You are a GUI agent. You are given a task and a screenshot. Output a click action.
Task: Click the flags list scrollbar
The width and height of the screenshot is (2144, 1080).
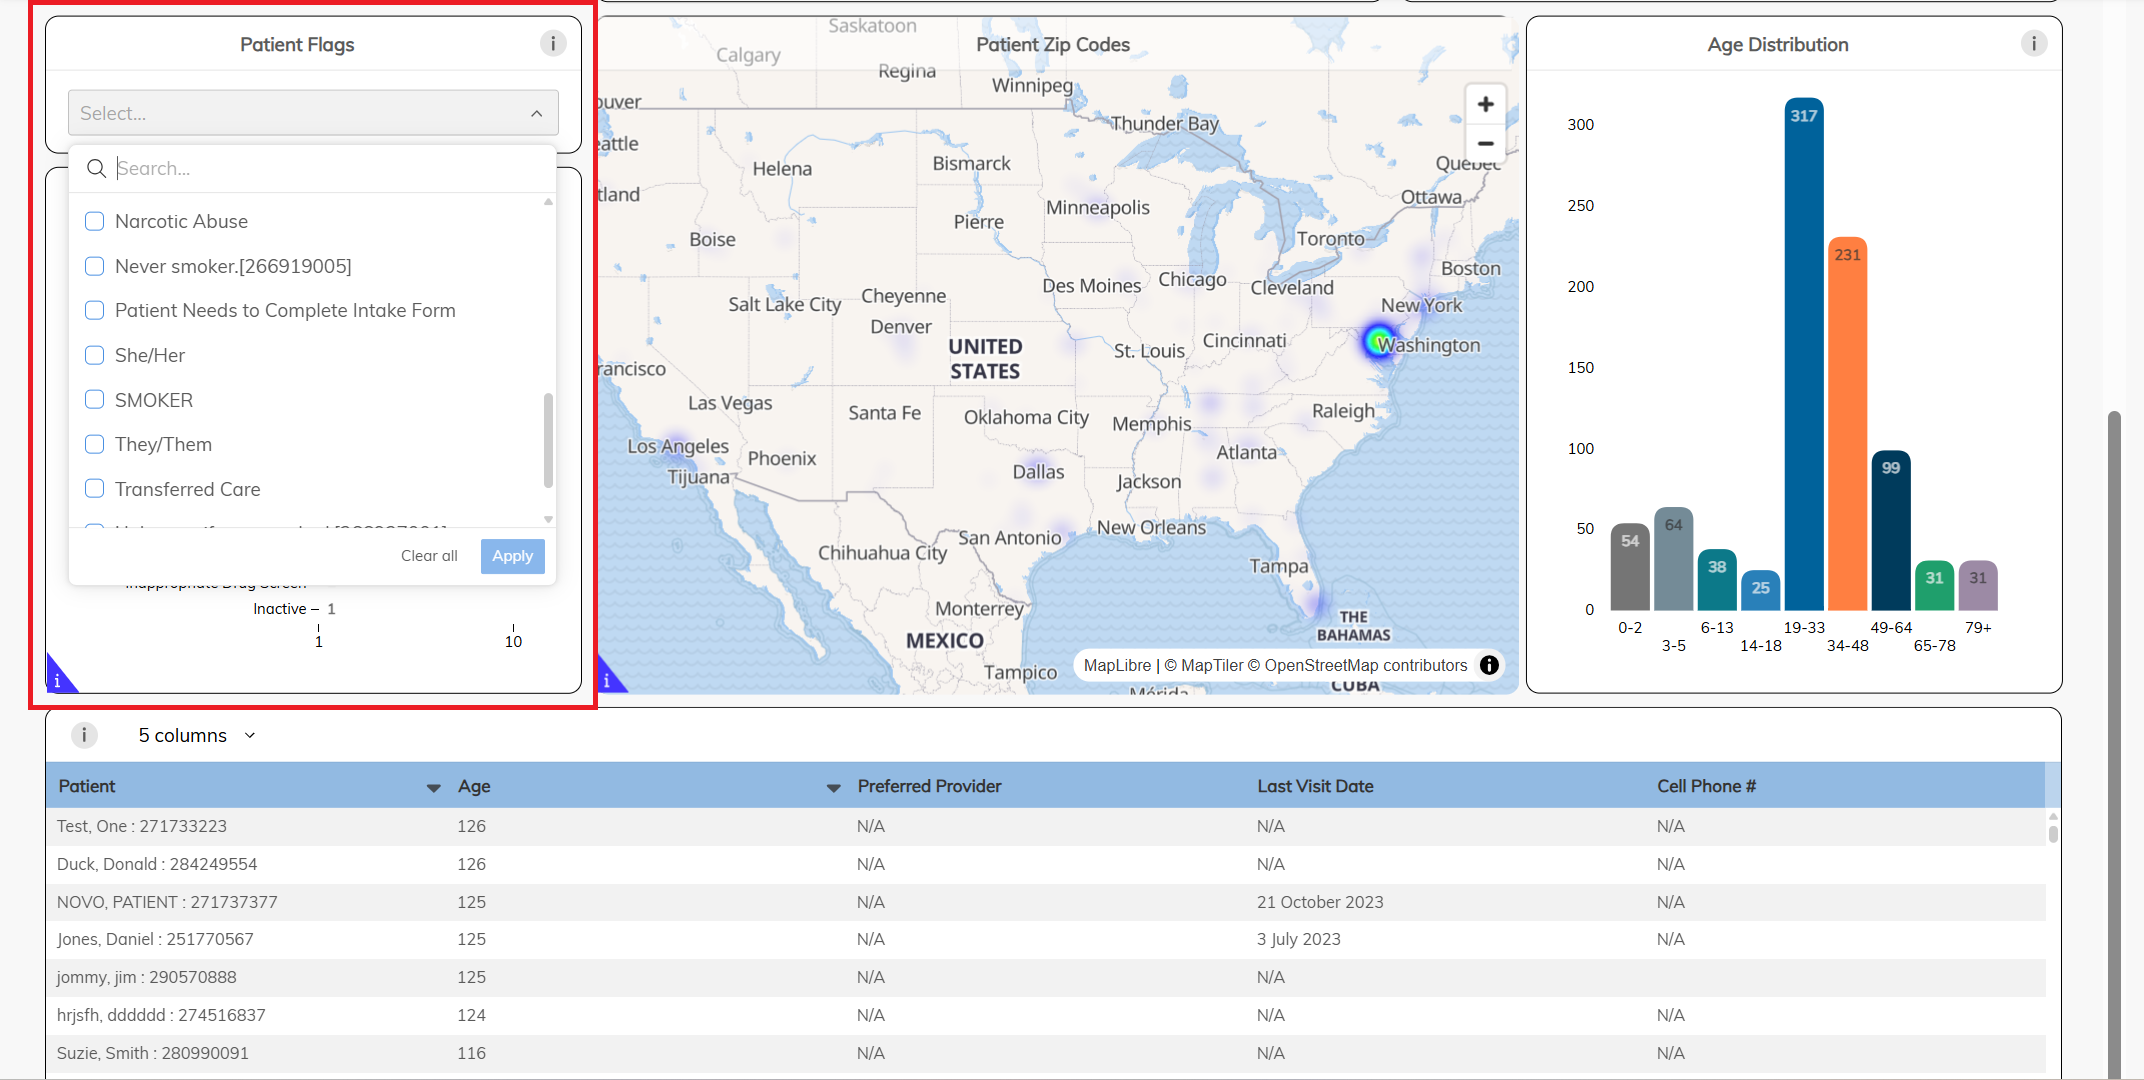(x=547, y=440)
